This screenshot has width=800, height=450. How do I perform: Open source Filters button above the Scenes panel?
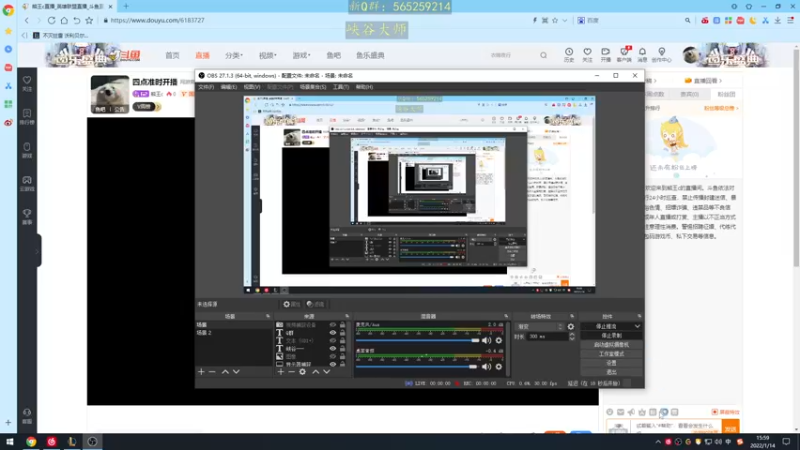316,304
